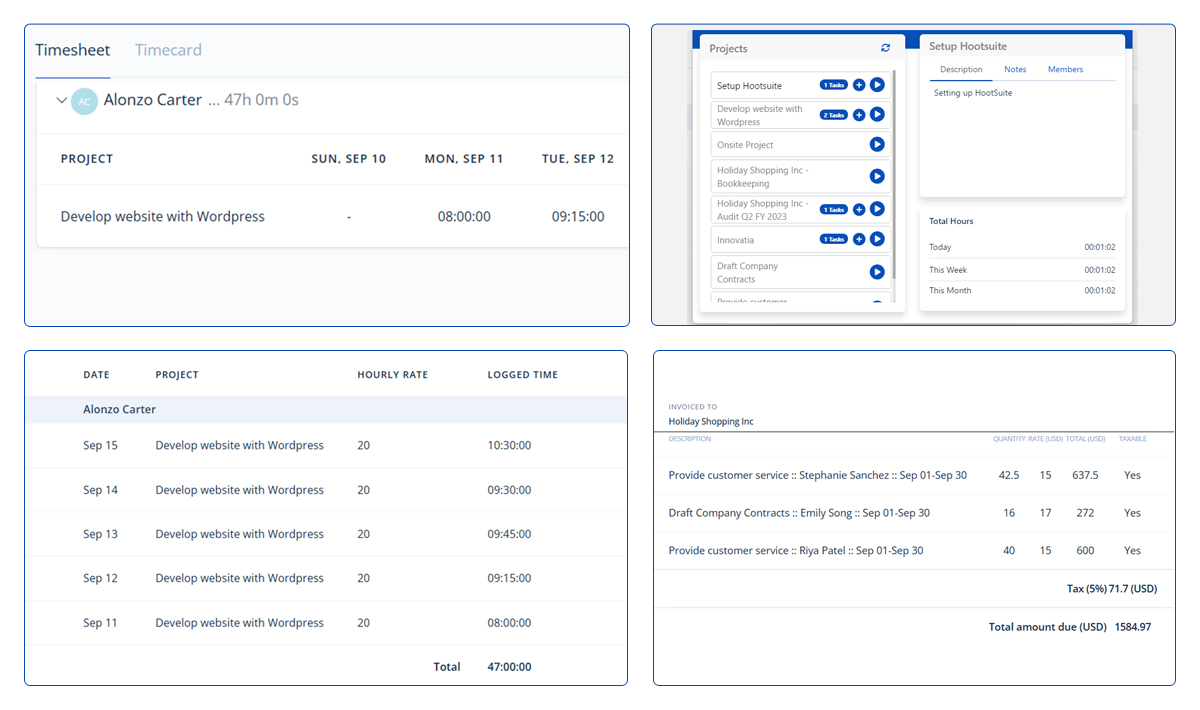The width and height of the screenshot is (1200, 710).
Task: Click the Alonzo Carter group row in report
Action: (x=326, y=409)
